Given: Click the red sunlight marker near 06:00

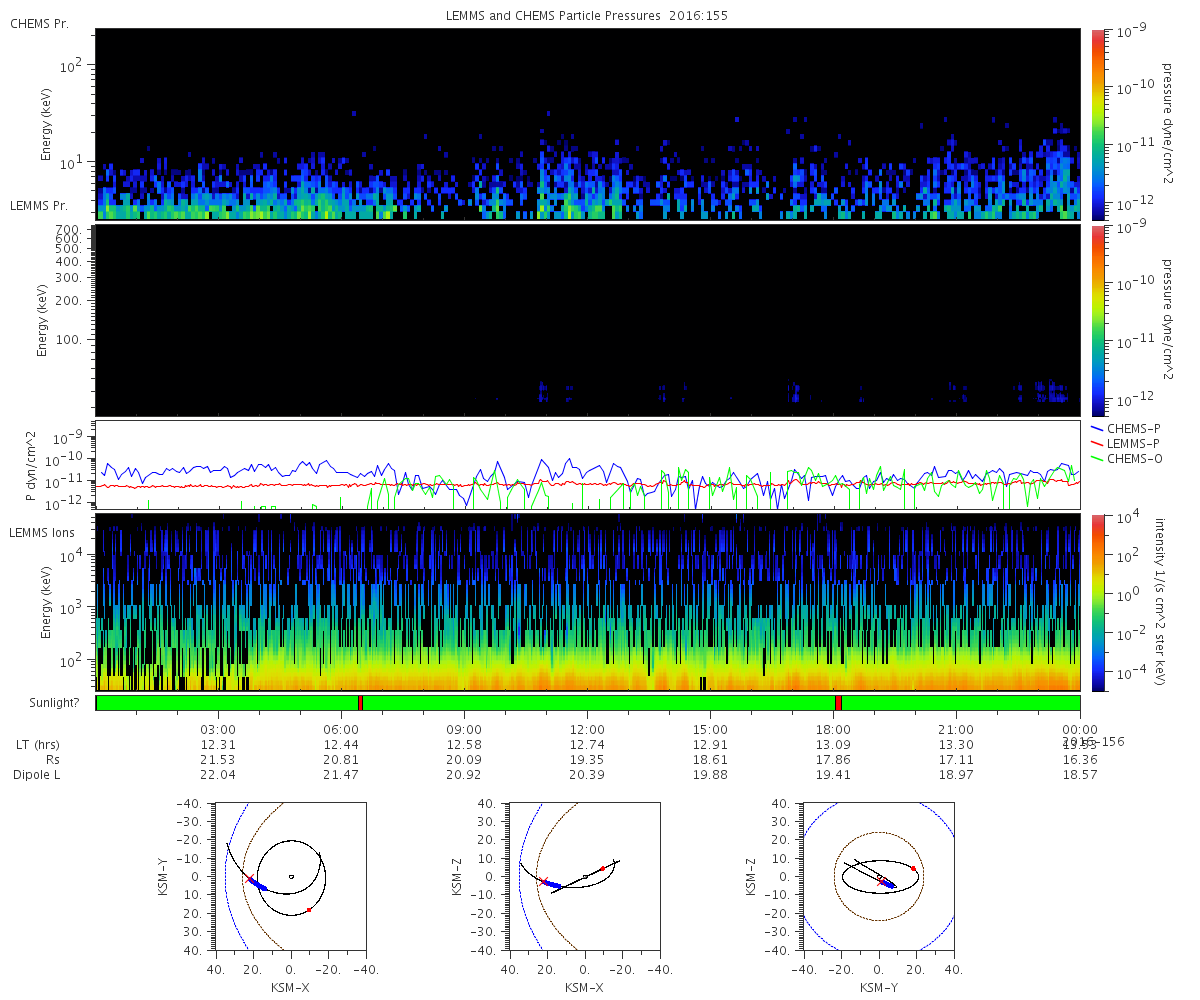Looking at the screenshot, I should [x=360, y=703].
